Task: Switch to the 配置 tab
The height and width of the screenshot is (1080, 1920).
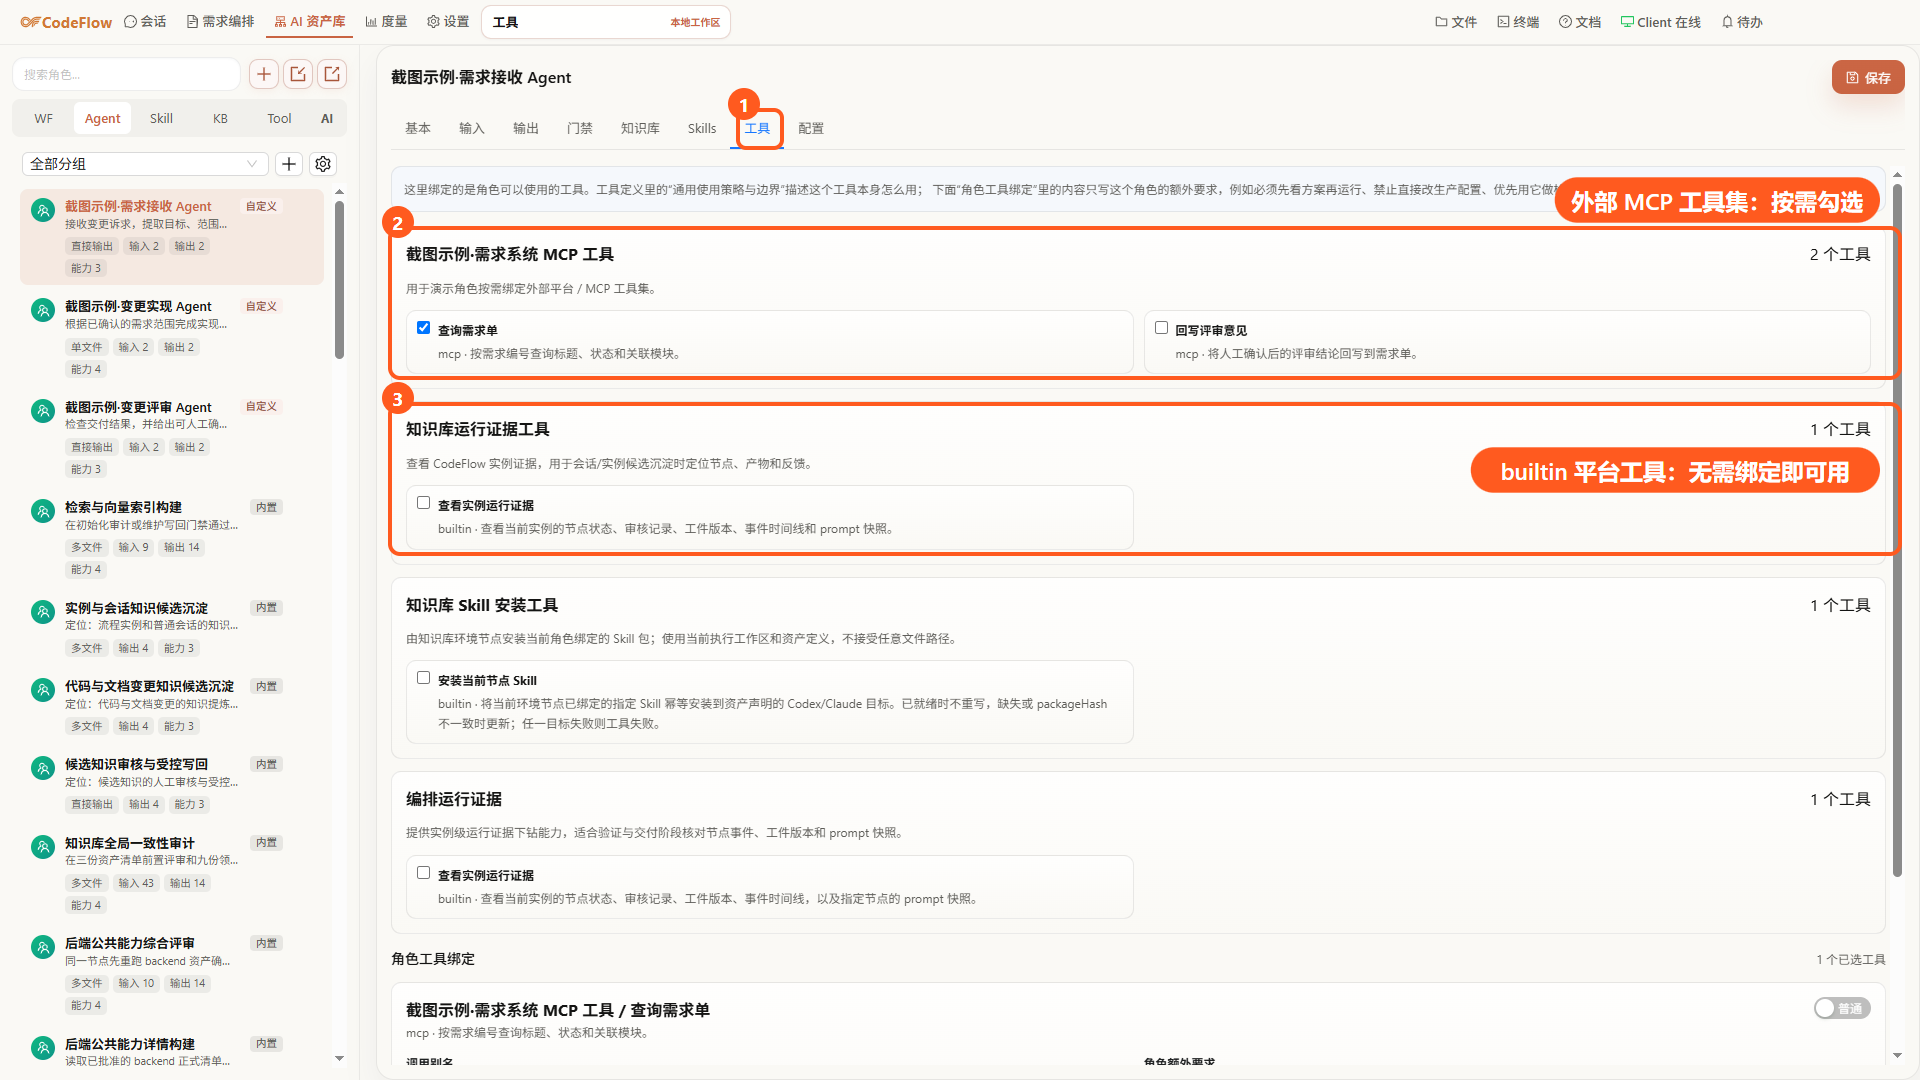Action: 811,128
